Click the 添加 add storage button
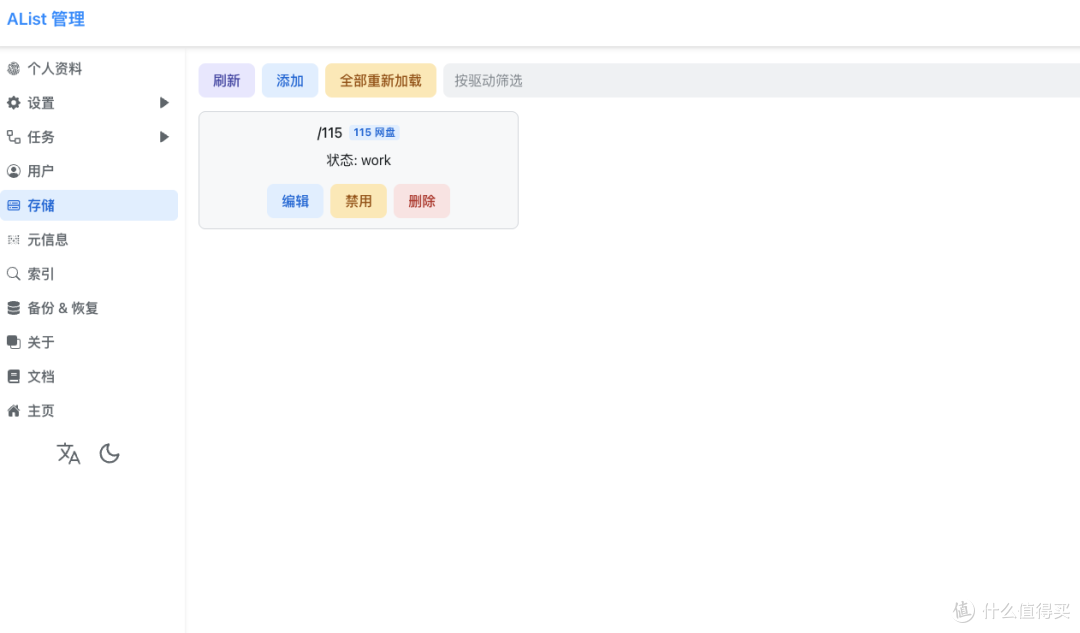The height and width of the screenshot is (633, 1080). click(290, 81)
